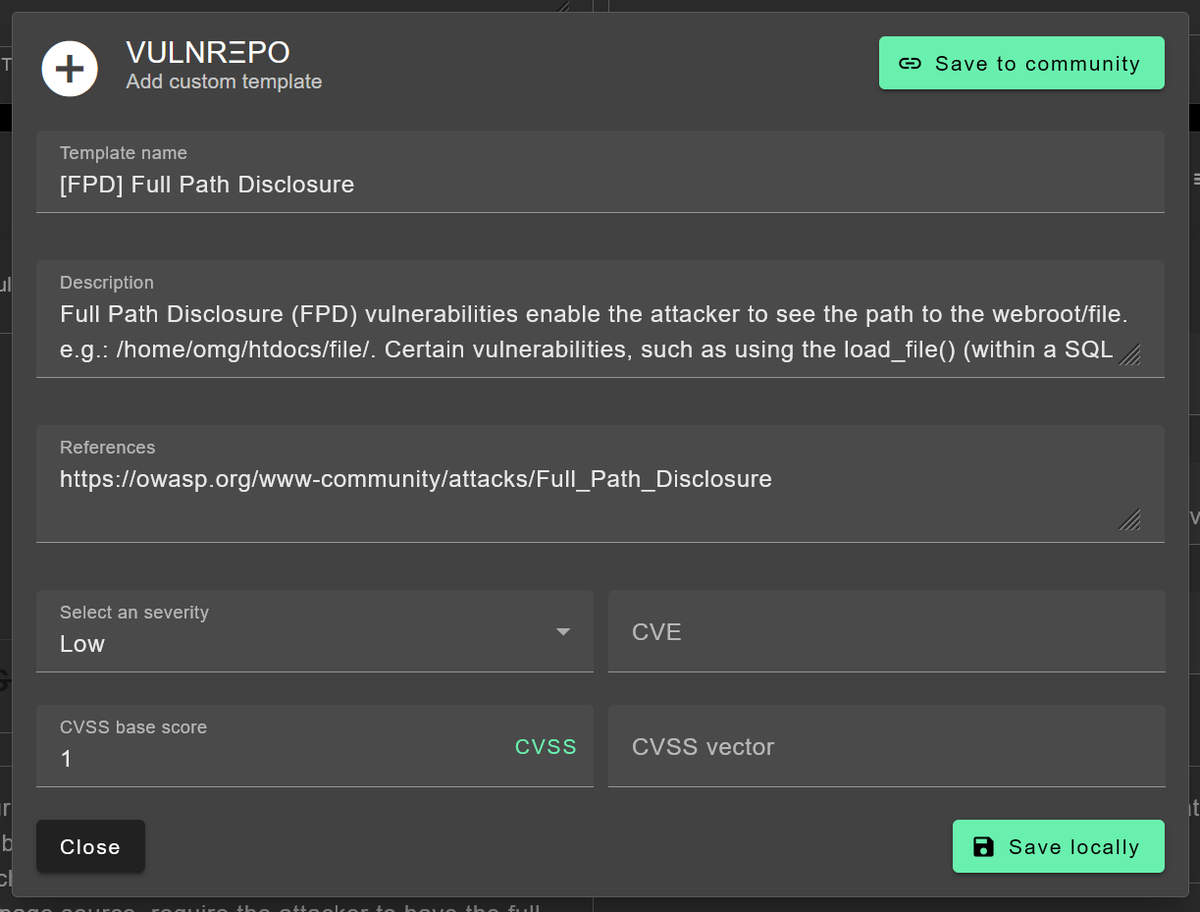Open the severity dropdown arrow
This screenshot has width=1200, height=912.
[563, 632]
